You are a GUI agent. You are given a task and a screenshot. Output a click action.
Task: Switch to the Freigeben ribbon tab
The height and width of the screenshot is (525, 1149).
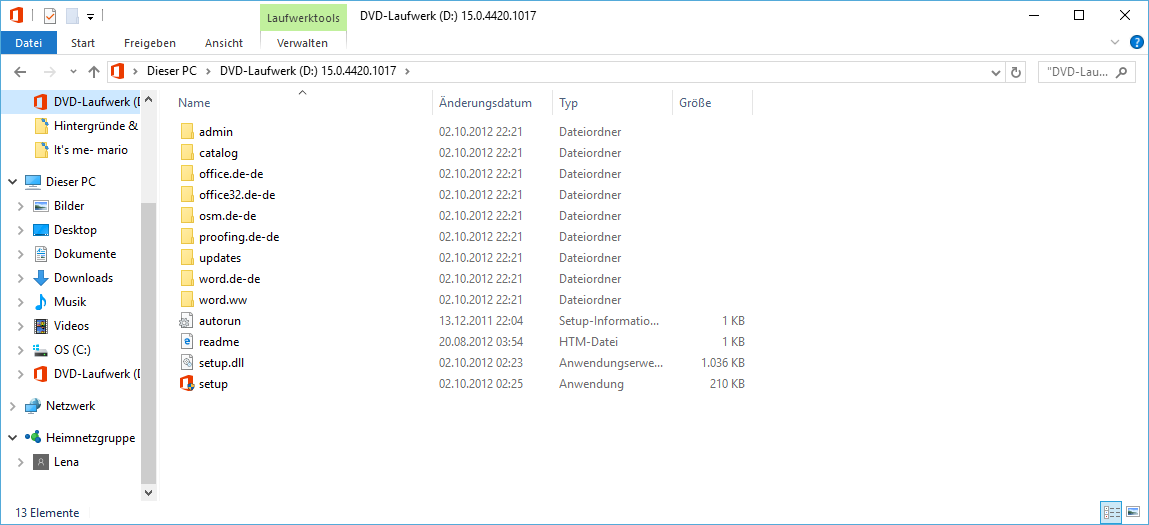click(x=149, y=43)
